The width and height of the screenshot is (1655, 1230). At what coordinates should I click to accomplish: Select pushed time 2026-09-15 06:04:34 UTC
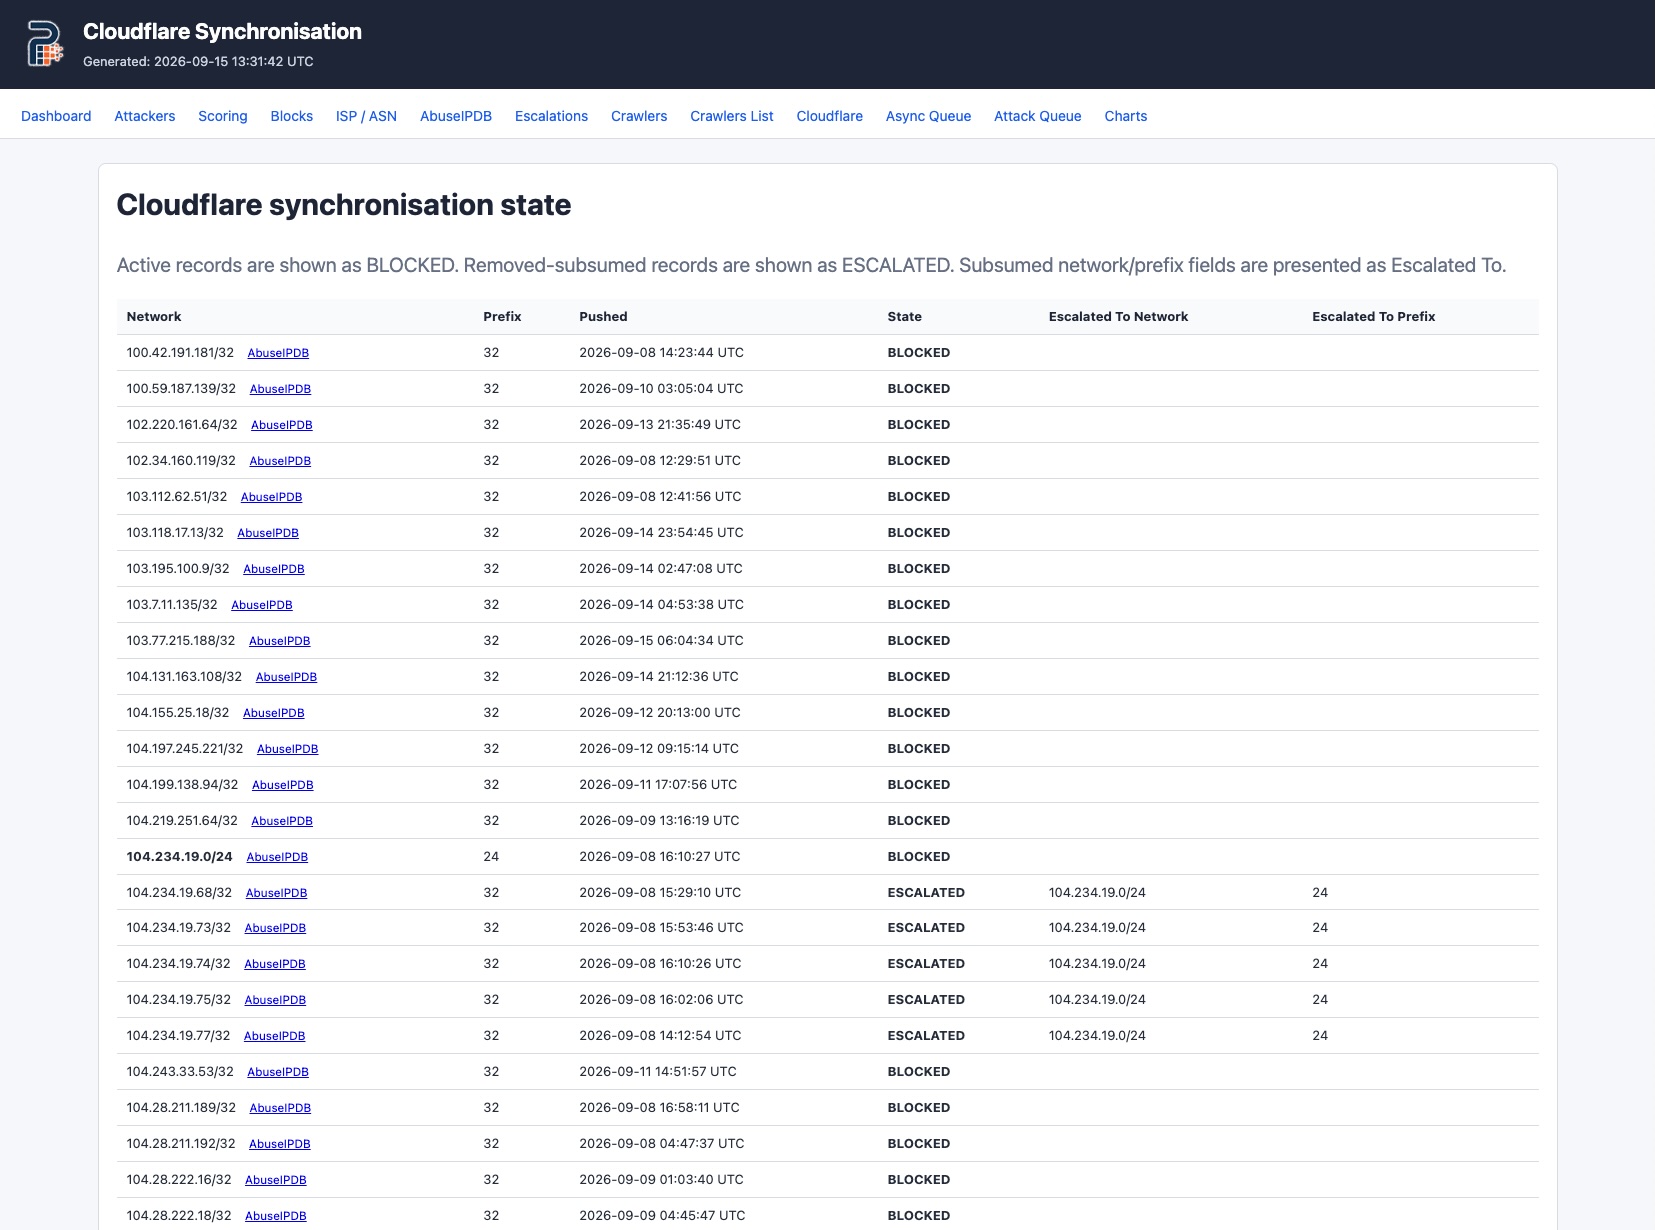661,640
